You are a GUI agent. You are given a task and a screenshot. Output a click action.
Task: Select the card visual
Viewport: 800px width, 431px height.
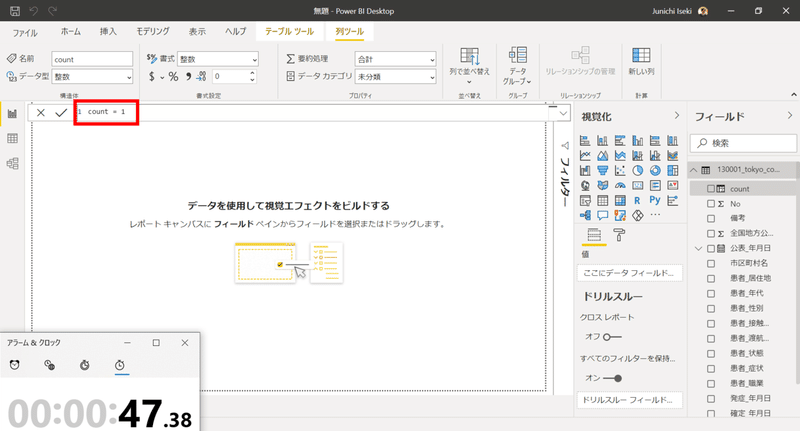637,186
